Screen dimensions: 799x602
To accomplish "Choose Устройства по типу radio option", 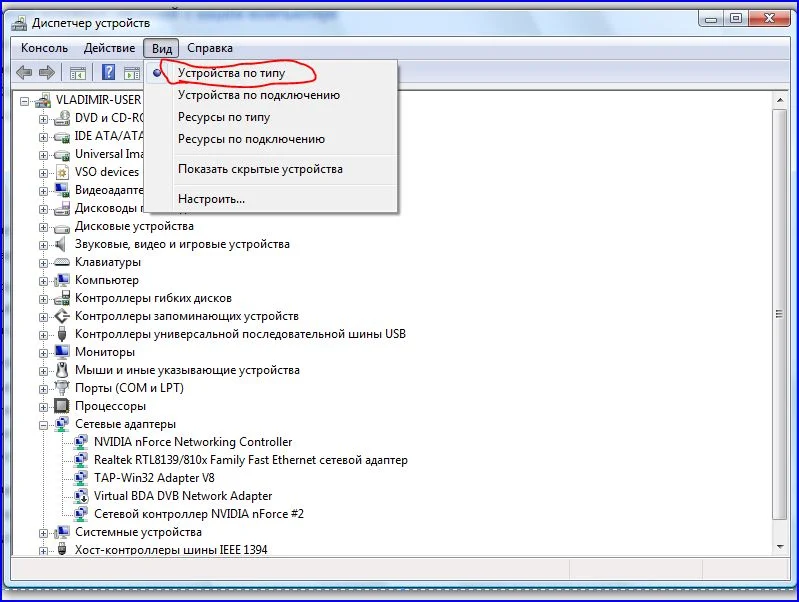I will click(271, 73).
